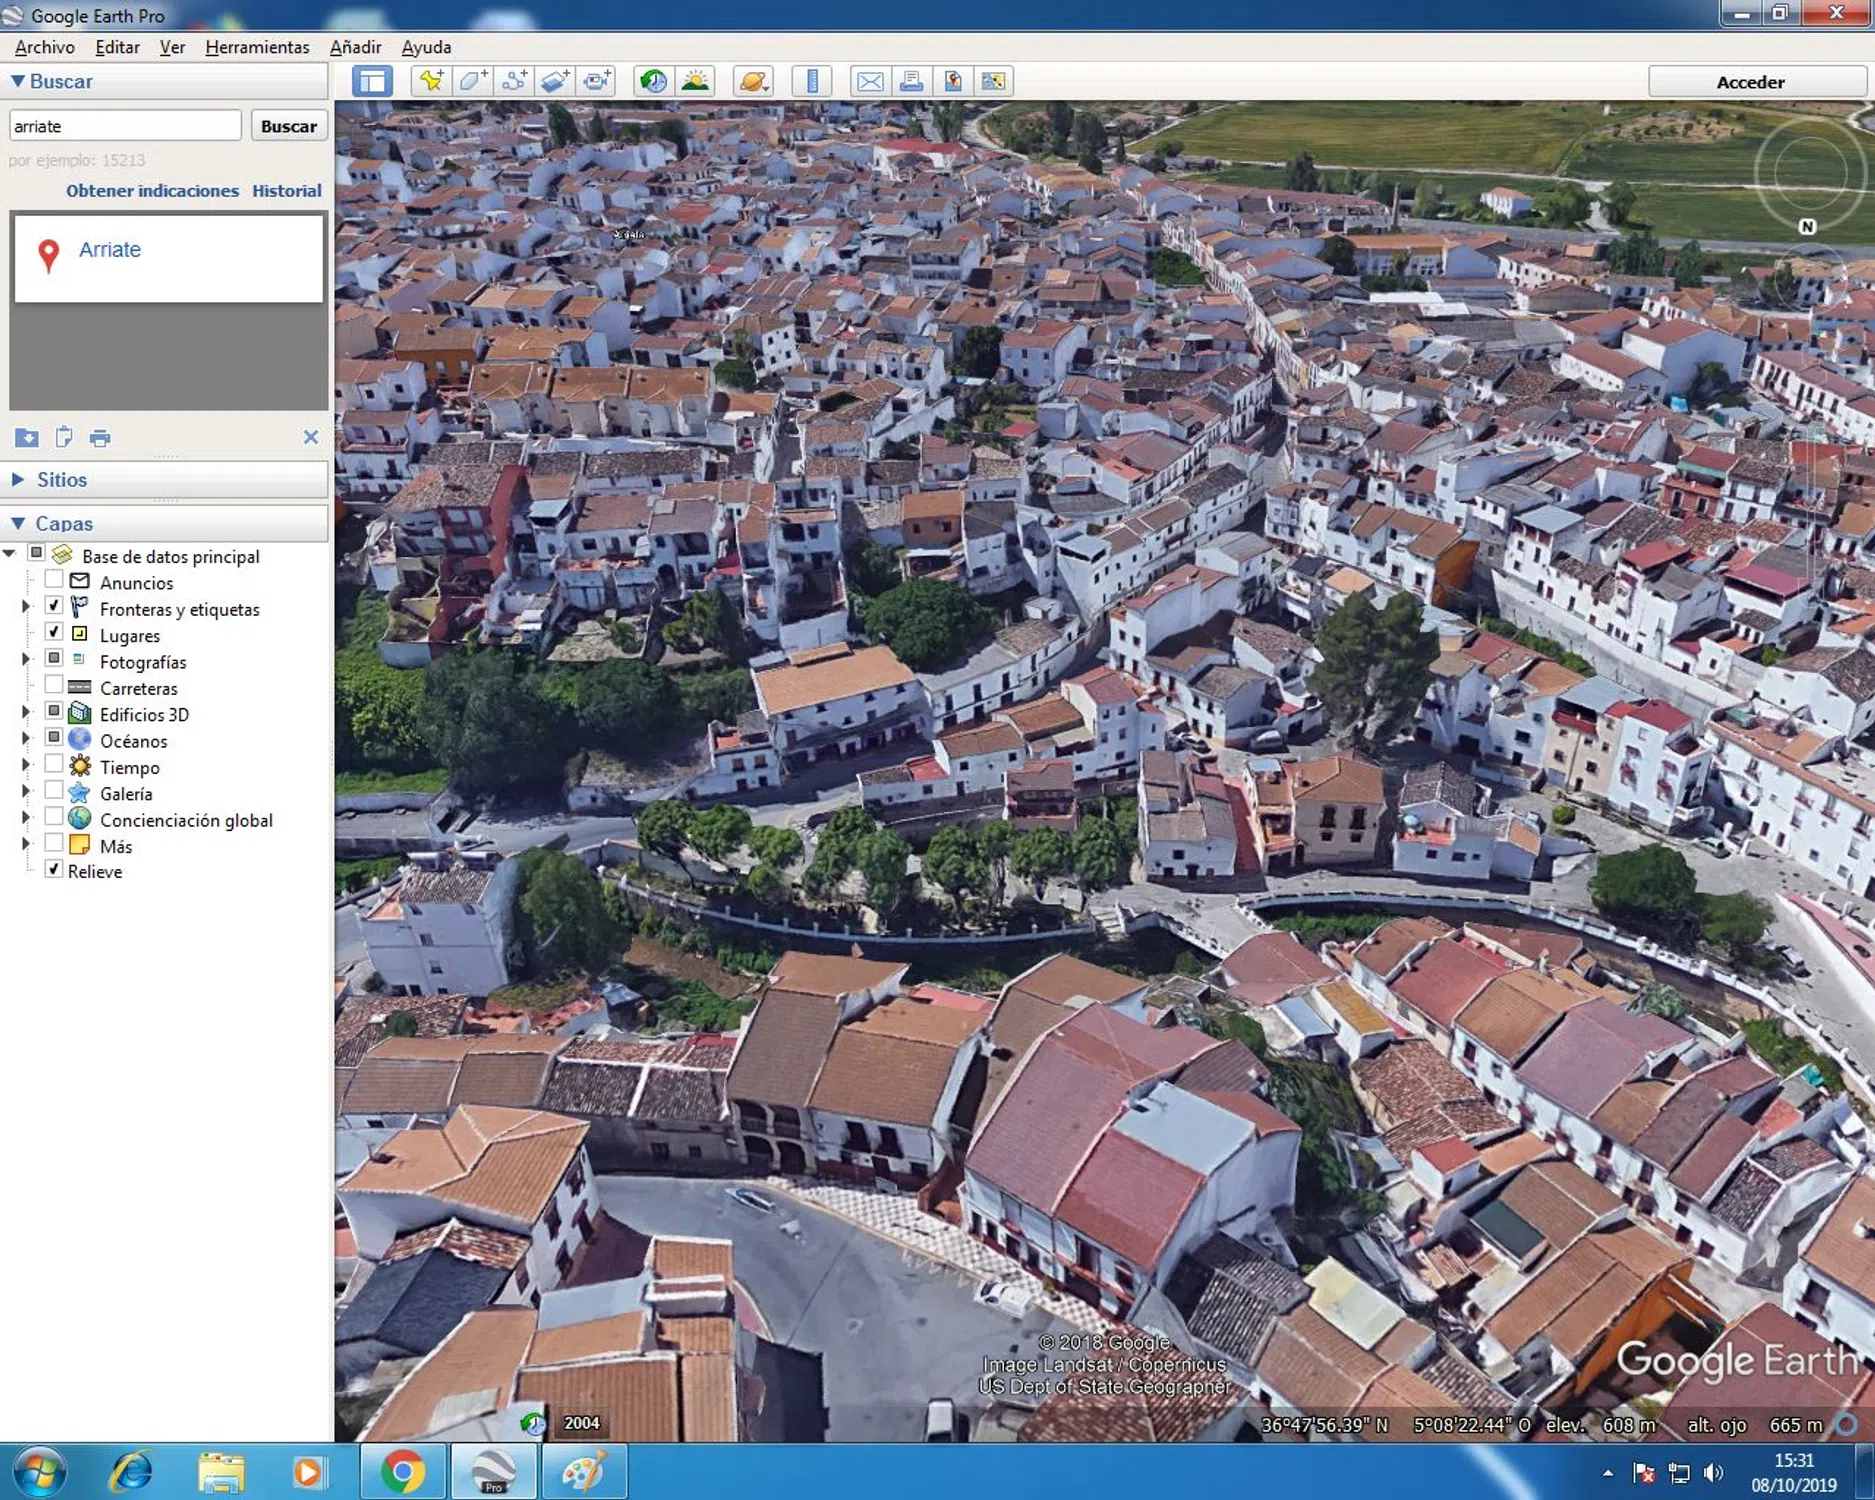Open the Herramientas menu
This screenshot has height=1500, width=1875.
257,47
